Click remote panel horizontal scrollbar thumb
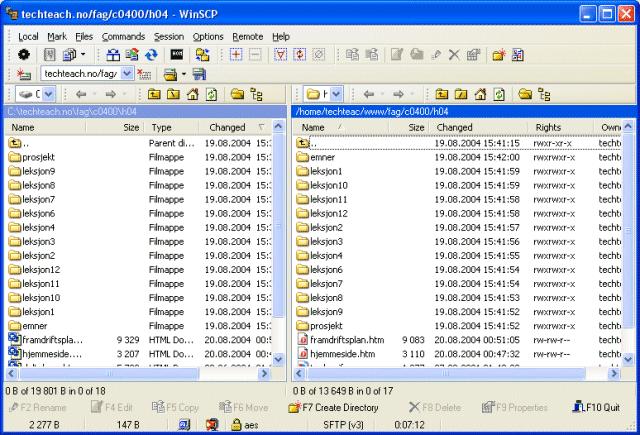640x435 pixels. pyautogui.click(x=446, y=373)
